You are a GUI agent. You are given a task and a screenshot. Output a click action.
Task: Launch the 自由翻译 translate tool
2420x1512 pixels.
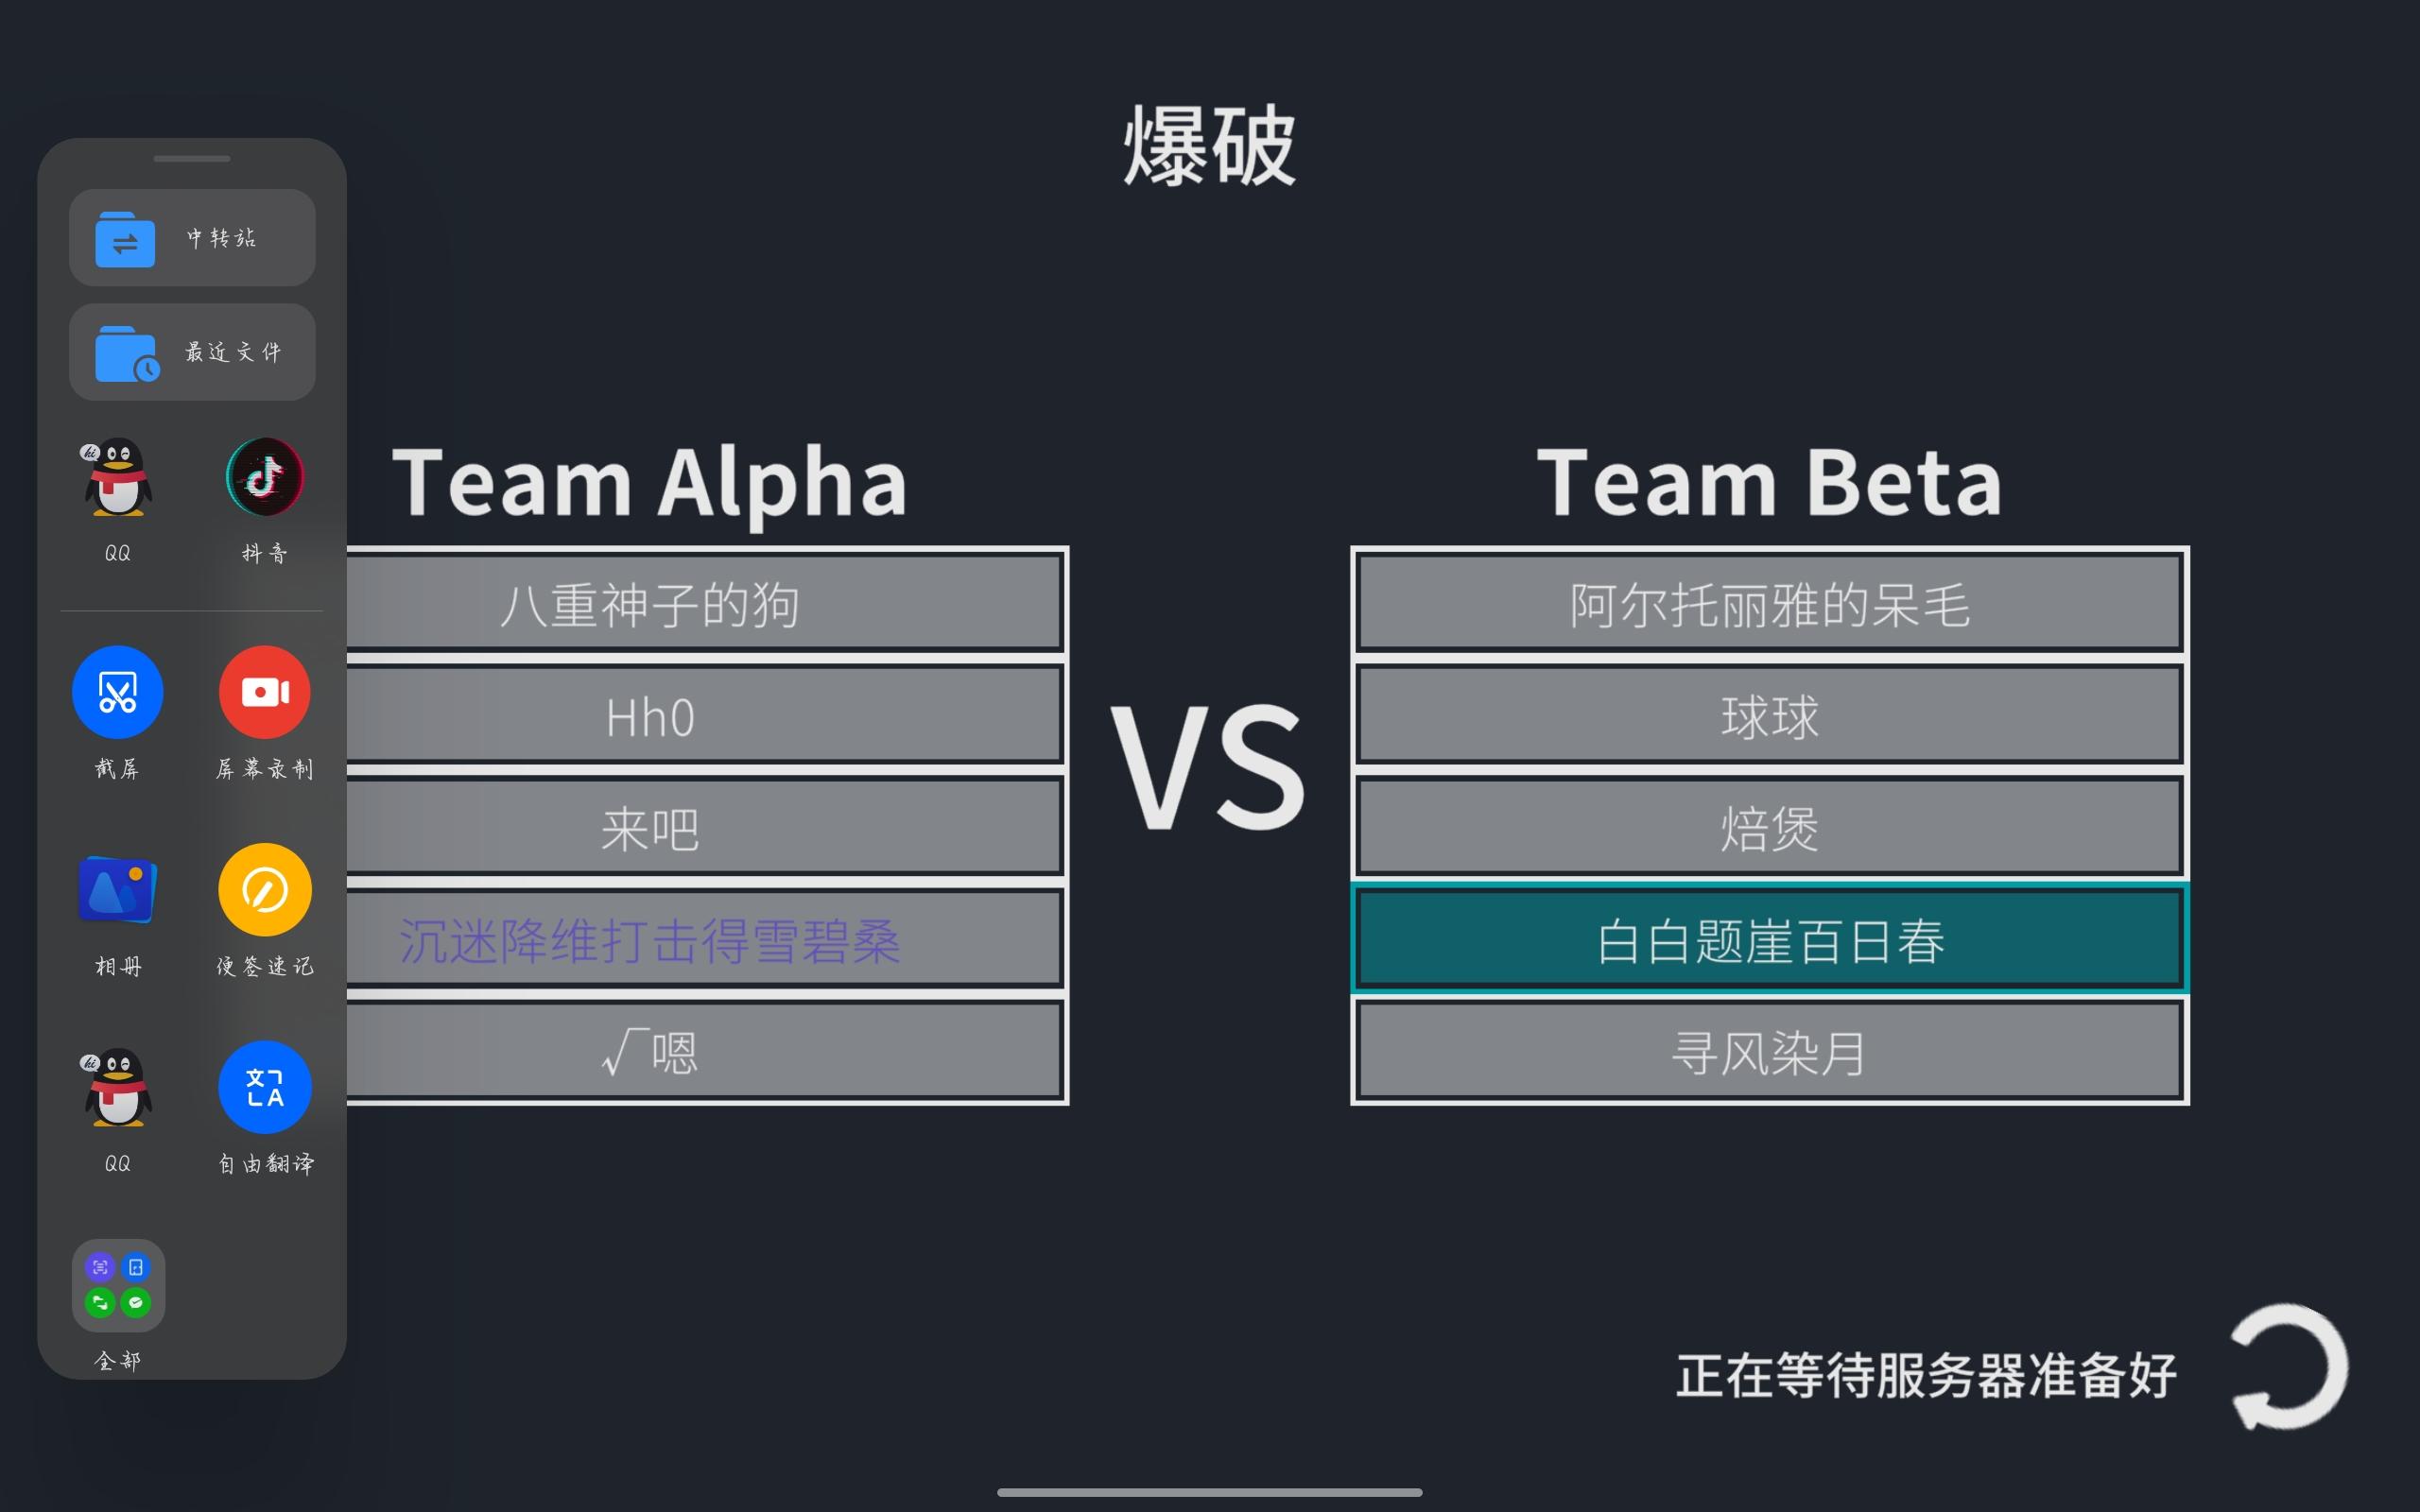tap(265, 1087)
